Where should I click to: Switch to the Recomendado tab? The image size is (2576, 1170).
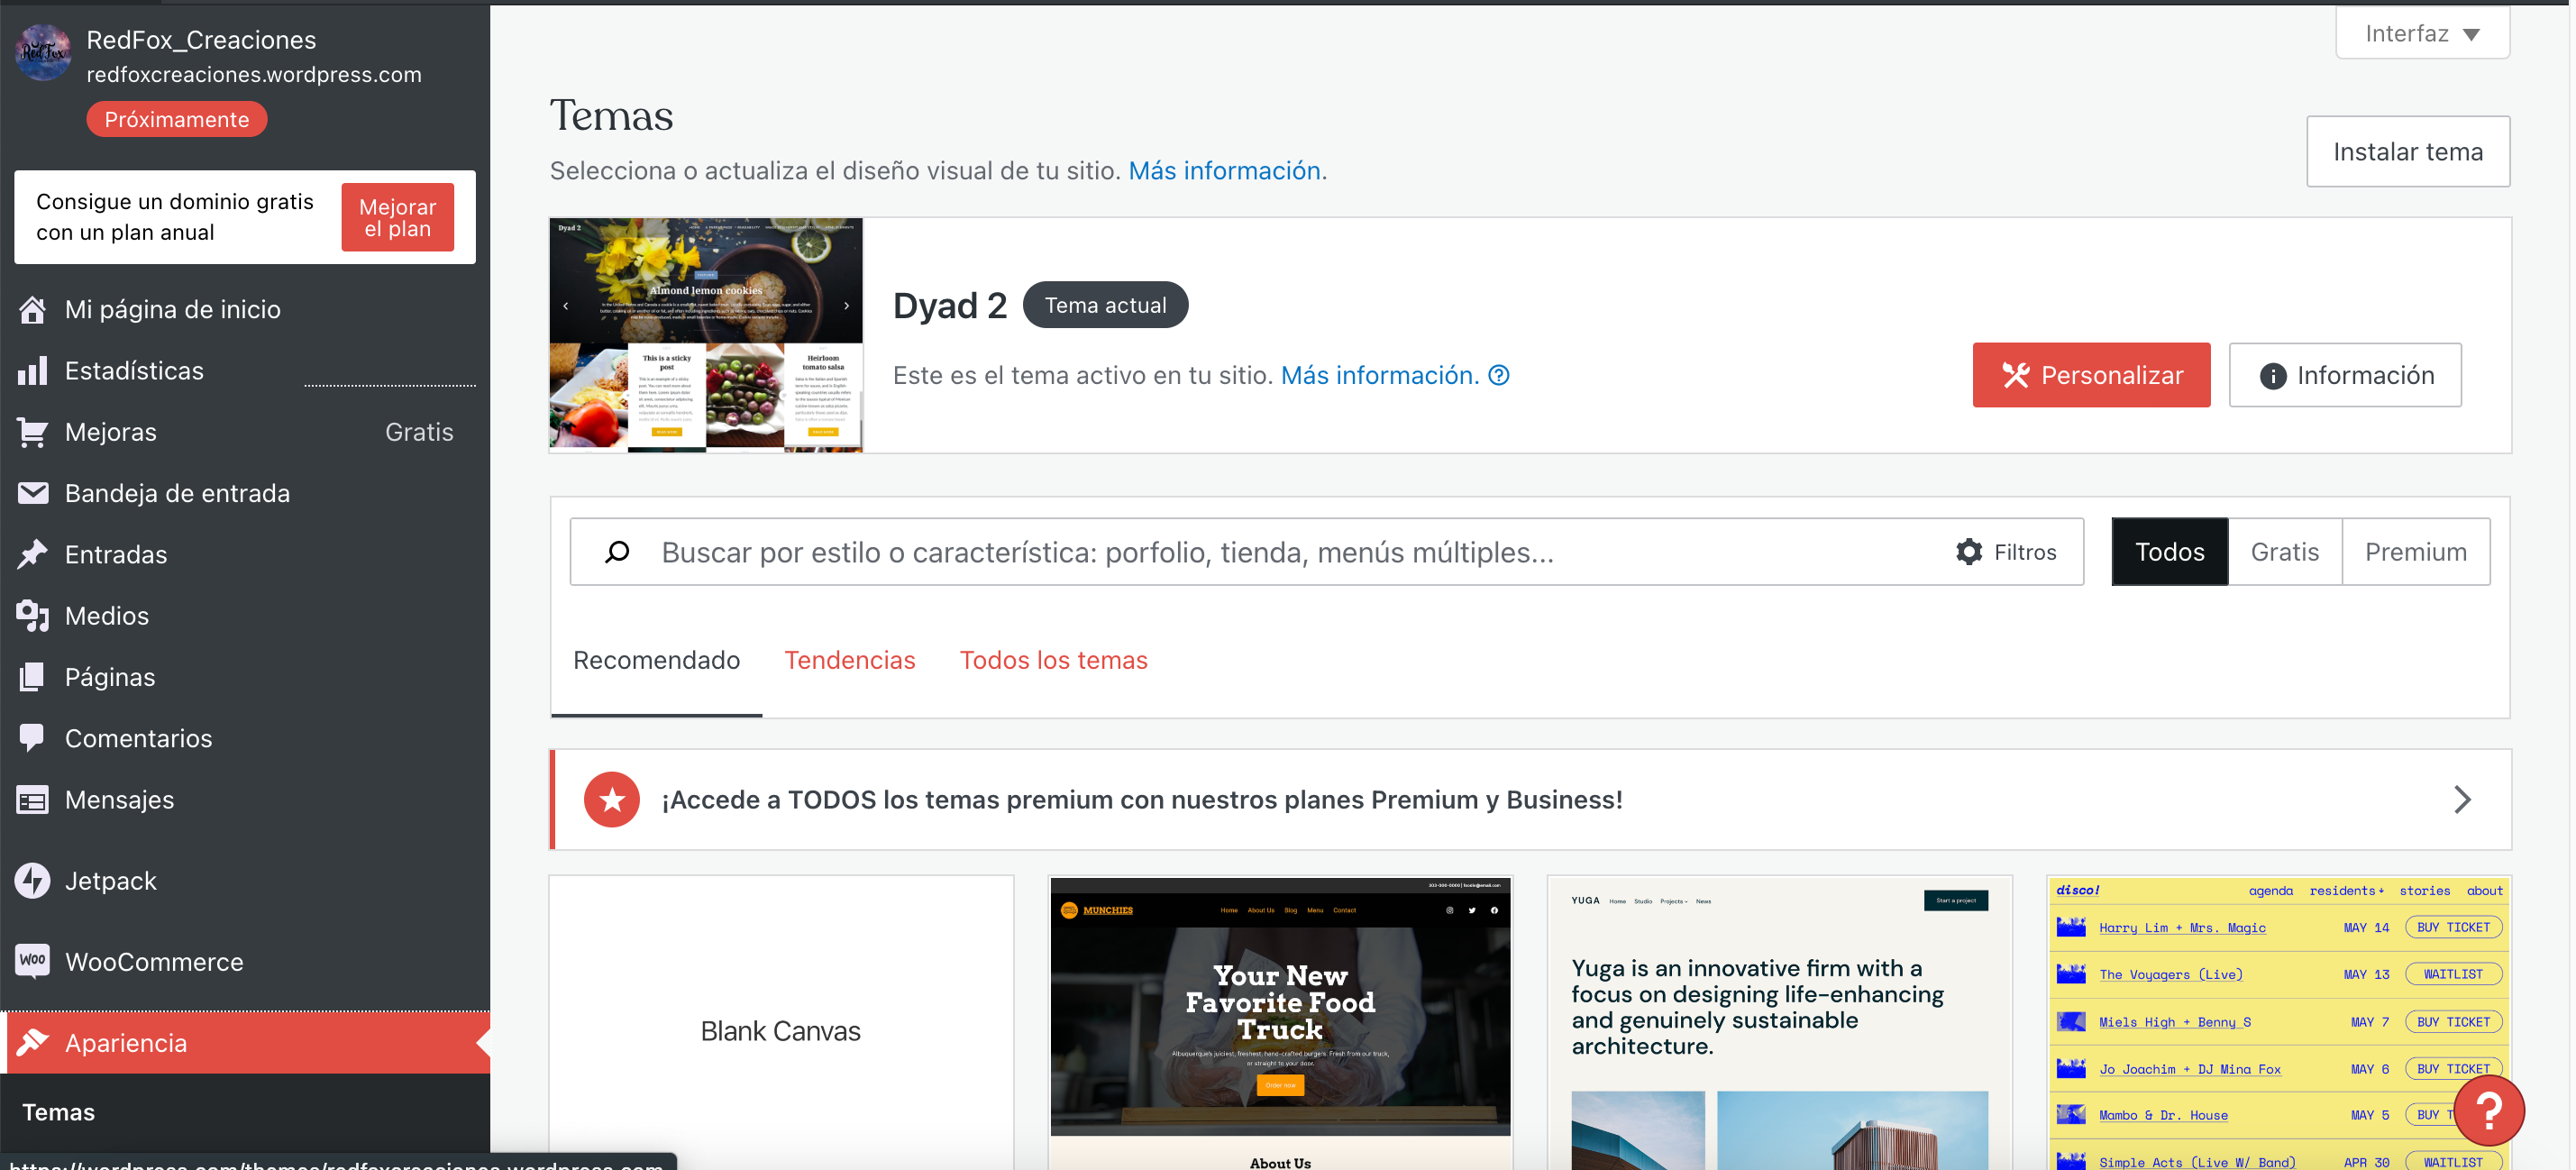coord(656,660)
